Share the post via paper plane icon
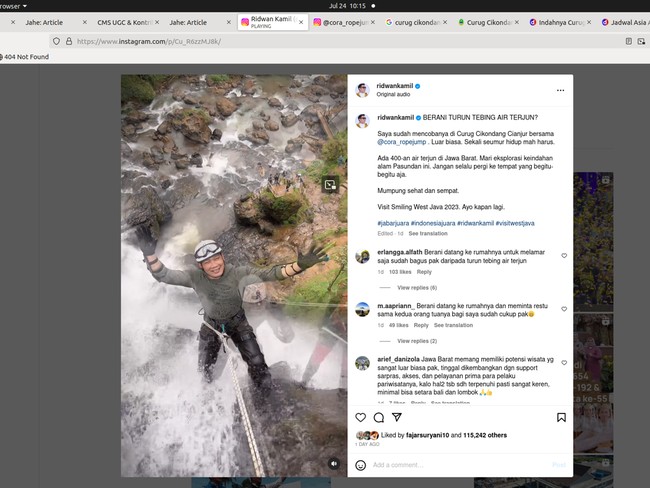The height and width of the screenshot is (488, 650). [x=397, y=417]
